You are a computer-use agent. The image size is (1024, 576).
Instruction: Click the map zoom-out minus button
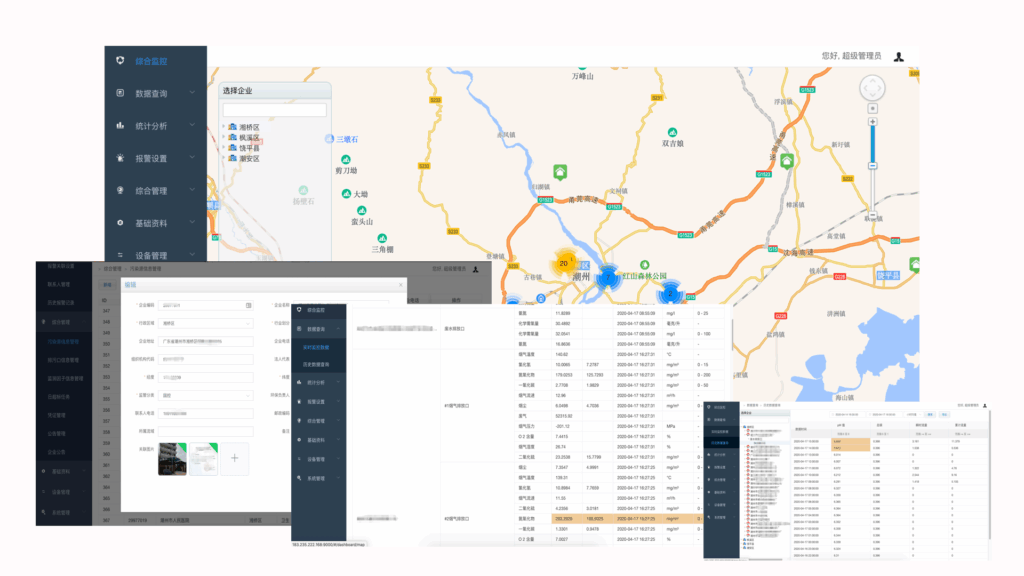873,216
